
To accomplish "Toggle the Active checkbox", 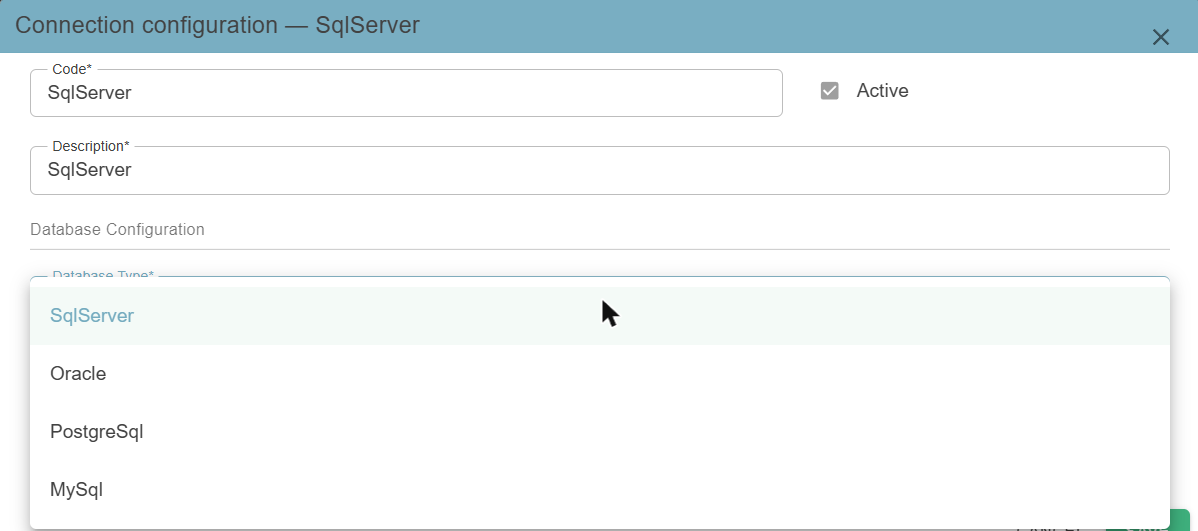I will (x=830, y=91).
